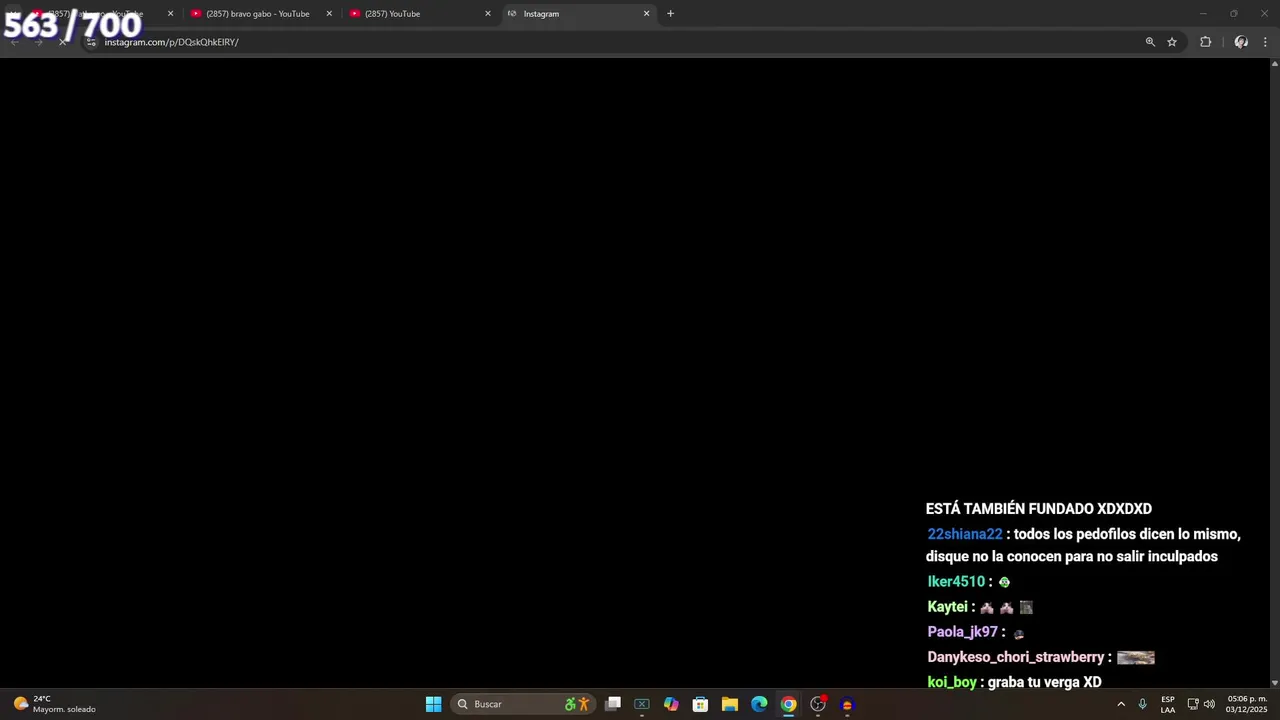Click the chat username Kaytei

pos(947,607)
